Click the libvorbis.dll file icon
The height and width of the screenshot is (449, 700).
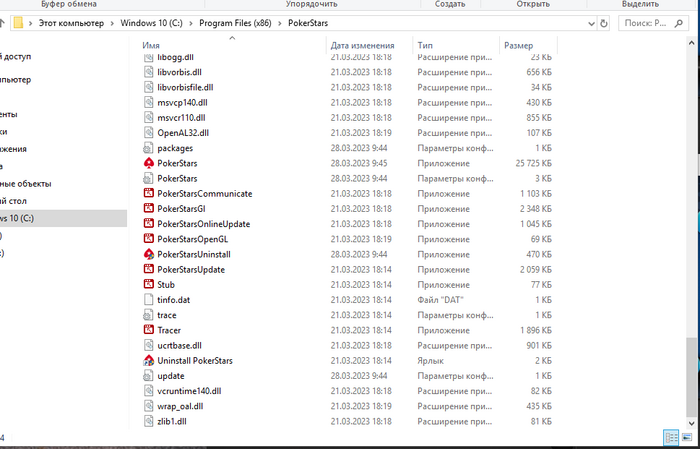pos(149,72)
